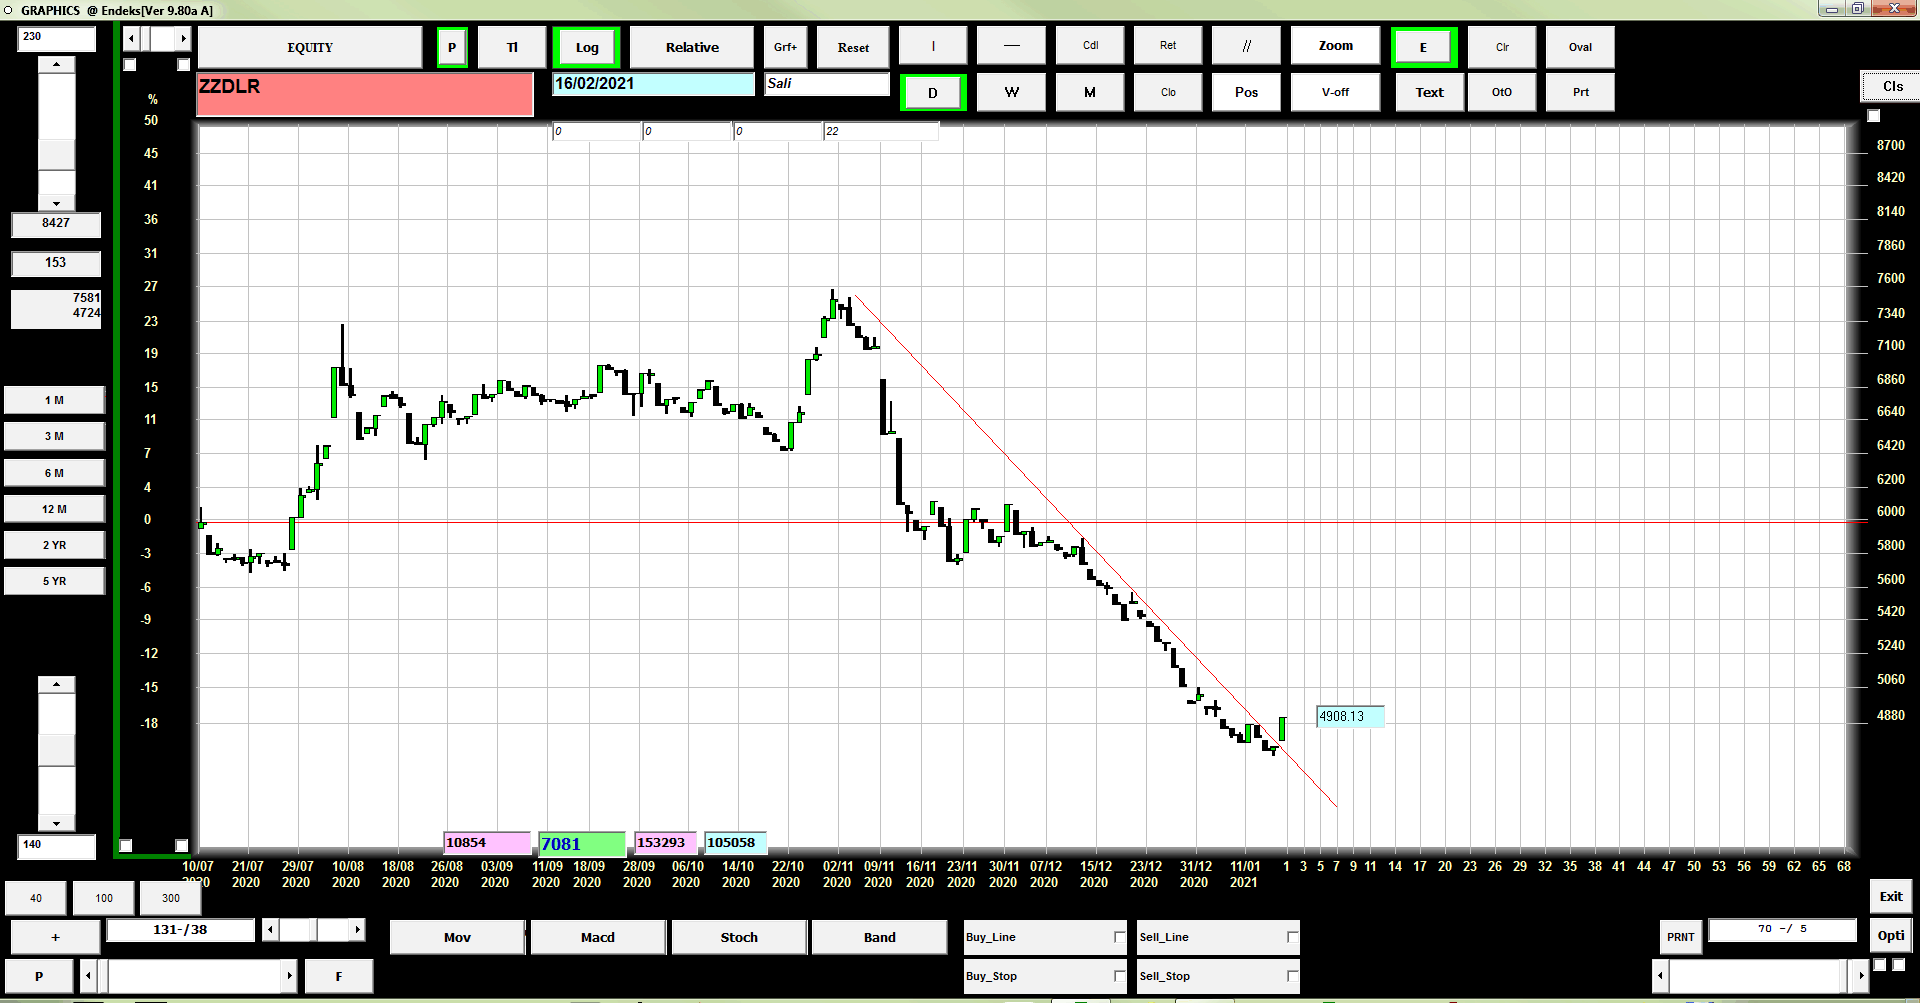The width and height of the screenshot is (1920, 1003).
Task: Enable the Sell_Stop checkbox
Action: [x=1292, y=976]
